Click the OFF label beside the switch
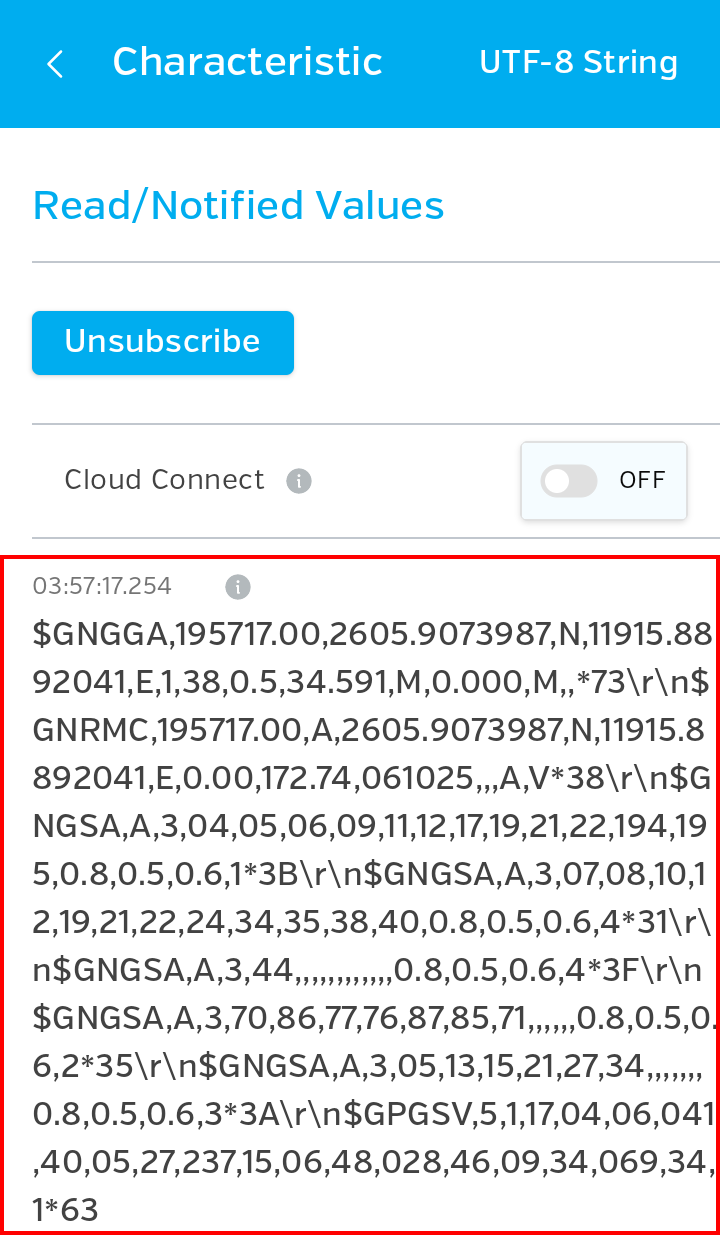 pyautogui.click(x=642, y=481)
